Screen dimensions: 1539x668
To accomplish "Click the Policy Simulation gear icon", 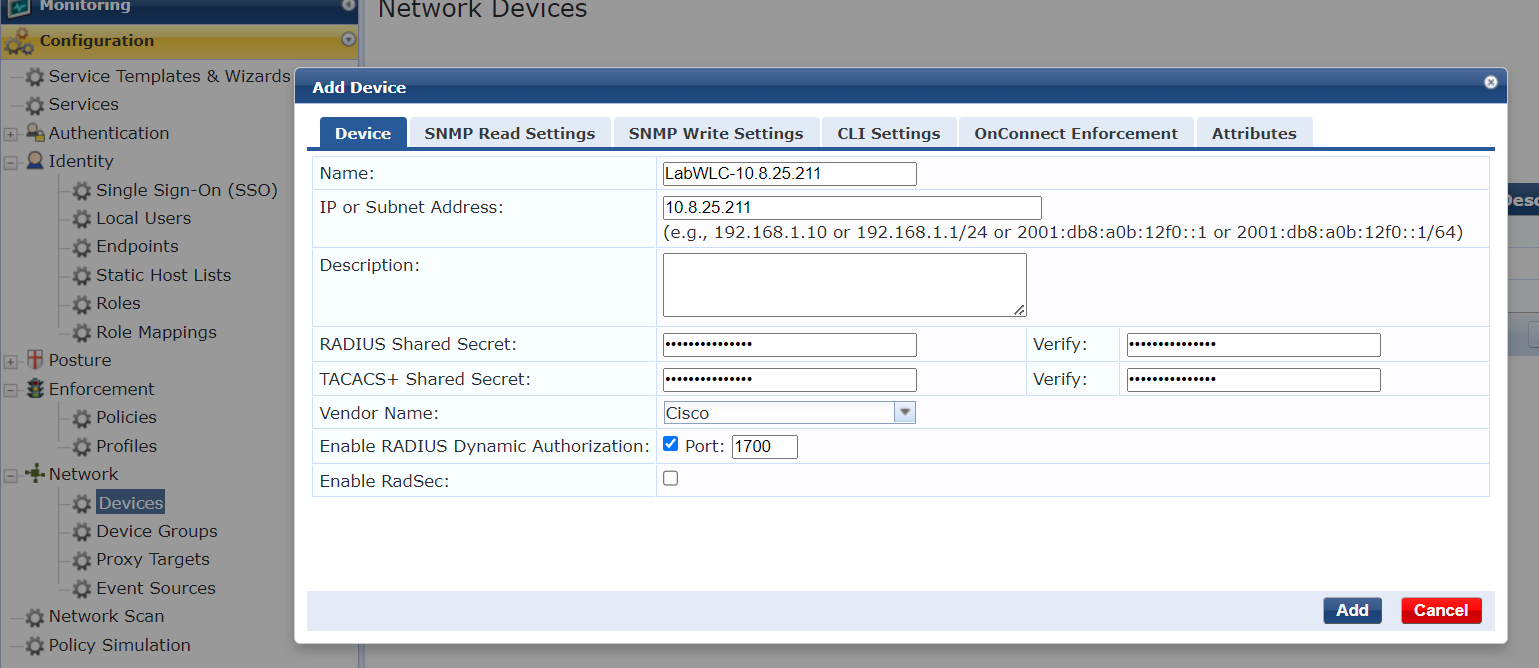I will 35,646.
